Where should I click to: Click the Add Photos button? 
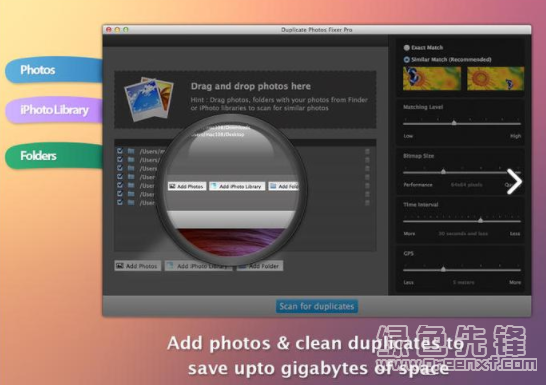point(138,266)
